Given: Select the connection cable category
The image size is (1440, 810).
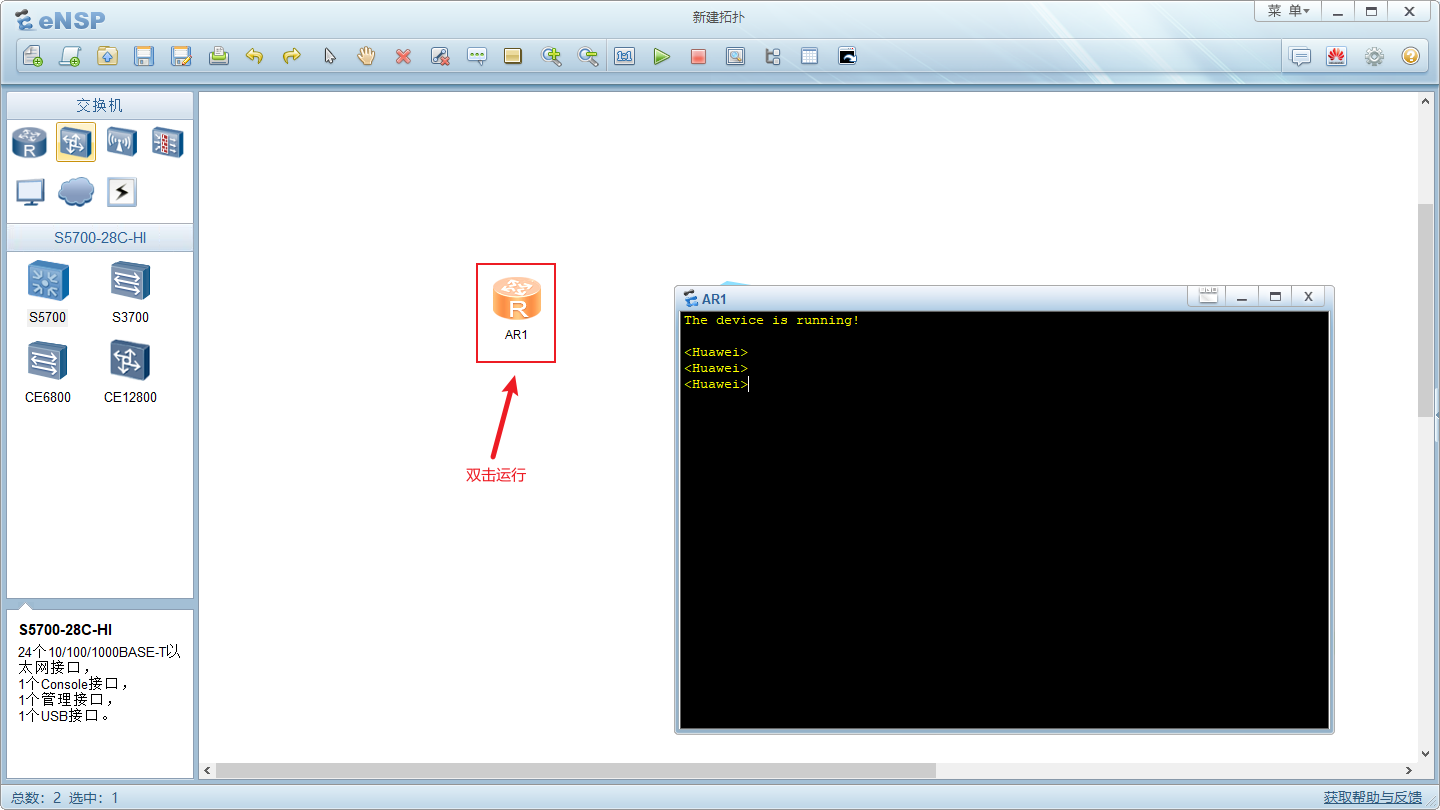Looking at the screenshot, I should pos(122,191).
